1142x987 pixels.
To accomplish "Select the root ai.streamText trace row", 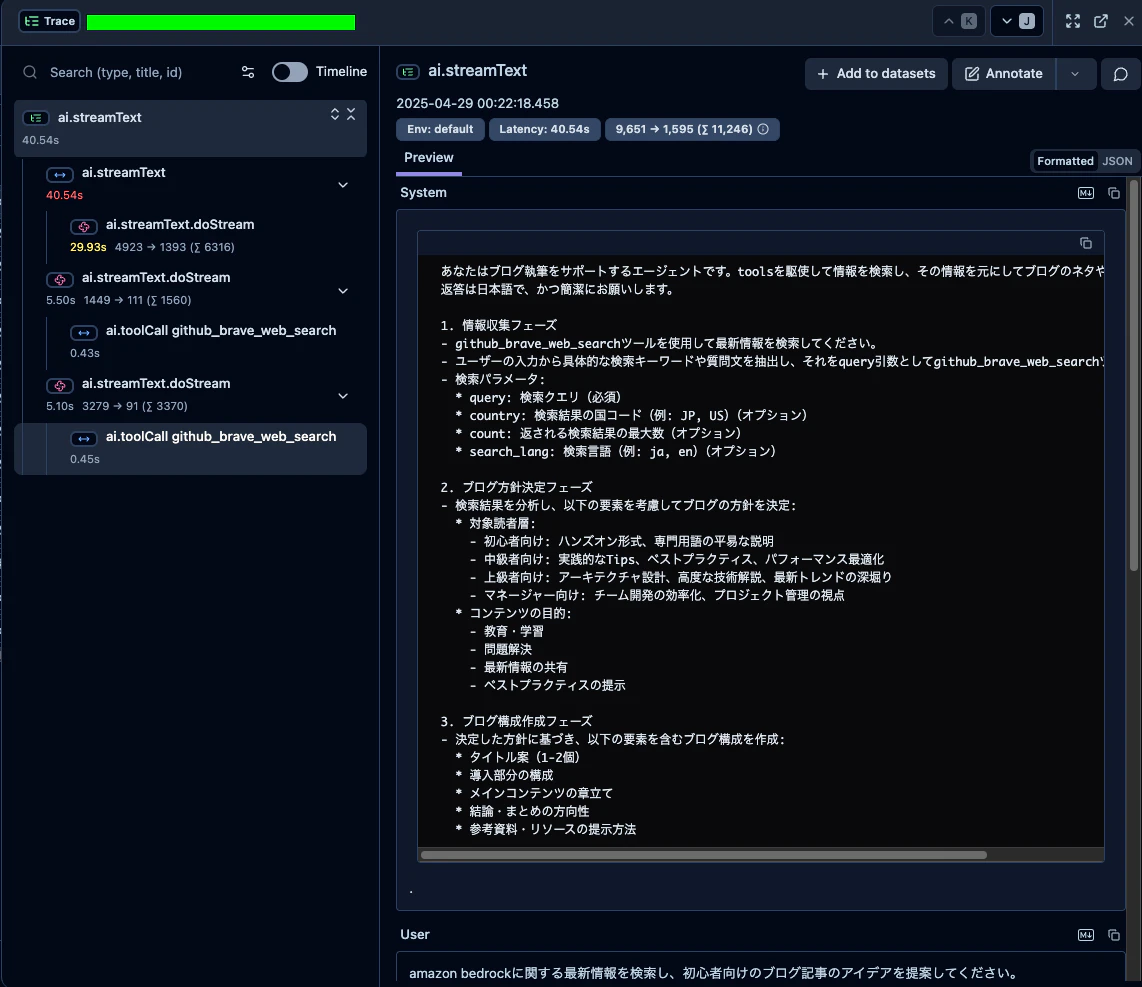I will coord(190,128).
